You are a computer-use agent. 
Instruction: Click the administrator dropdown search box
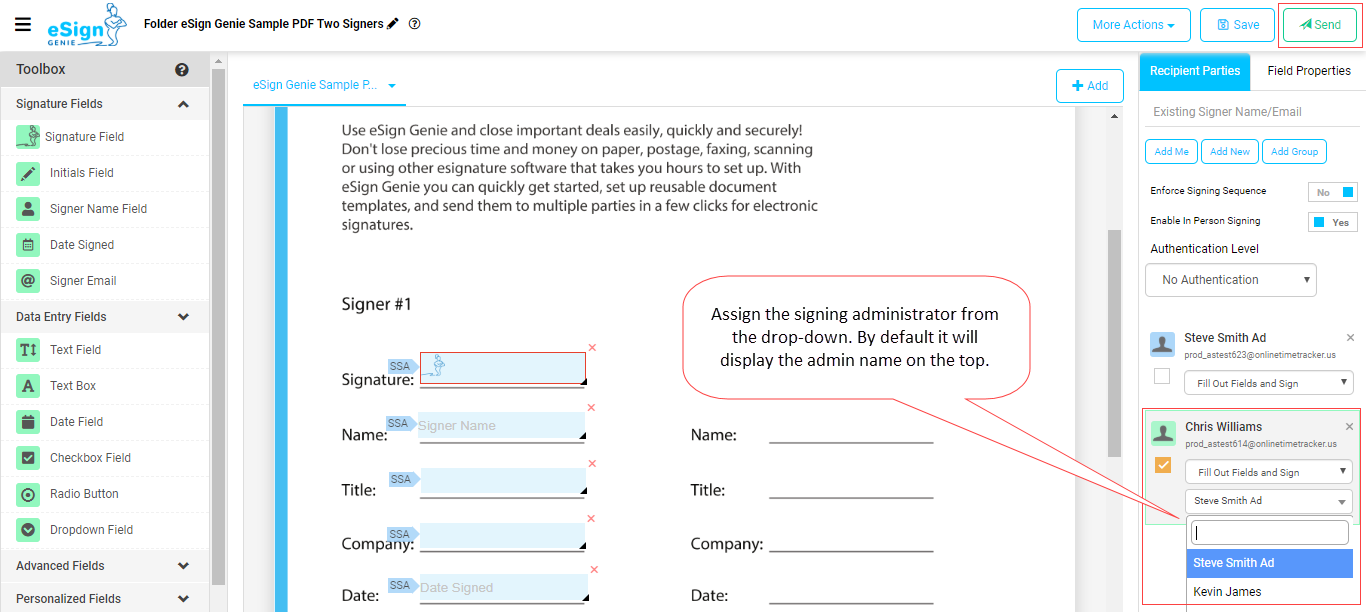pyautogui.click(x=1270, y=532)
